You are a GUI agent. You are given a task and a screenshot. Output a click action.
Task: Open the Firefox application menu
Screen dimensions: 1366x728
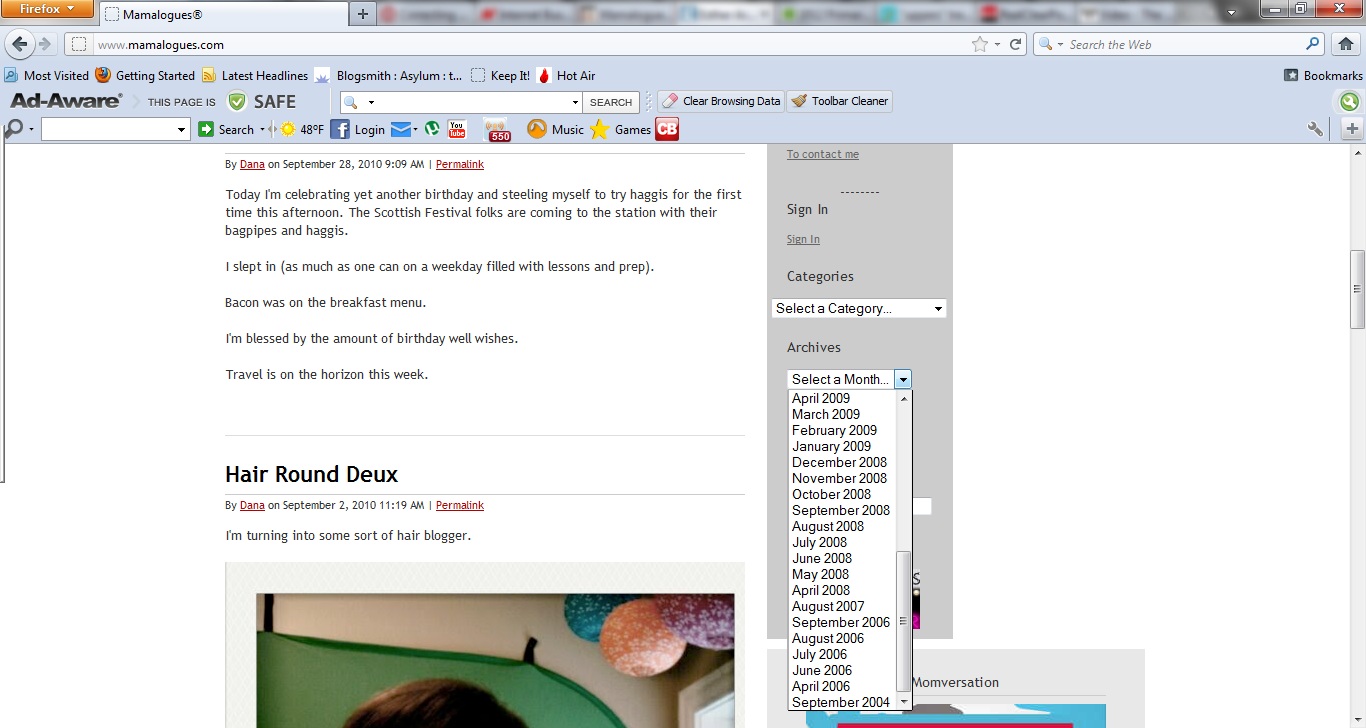tap(47, 10)
